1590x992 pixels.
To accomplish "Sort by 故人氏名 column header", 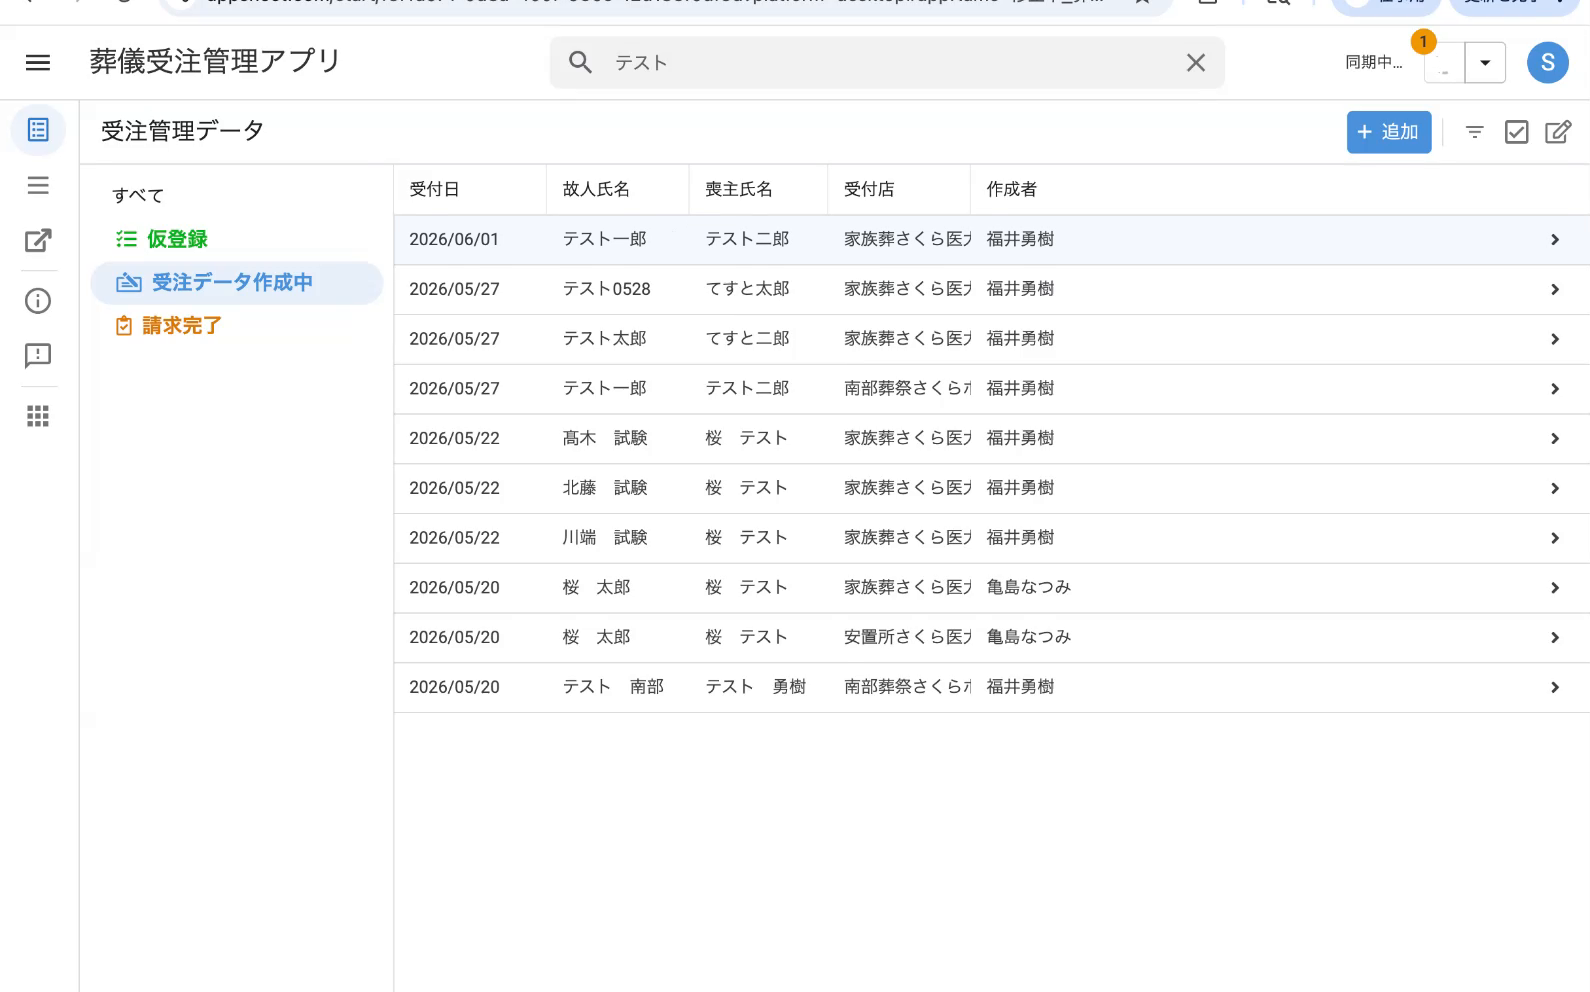I will click(596, 189).
